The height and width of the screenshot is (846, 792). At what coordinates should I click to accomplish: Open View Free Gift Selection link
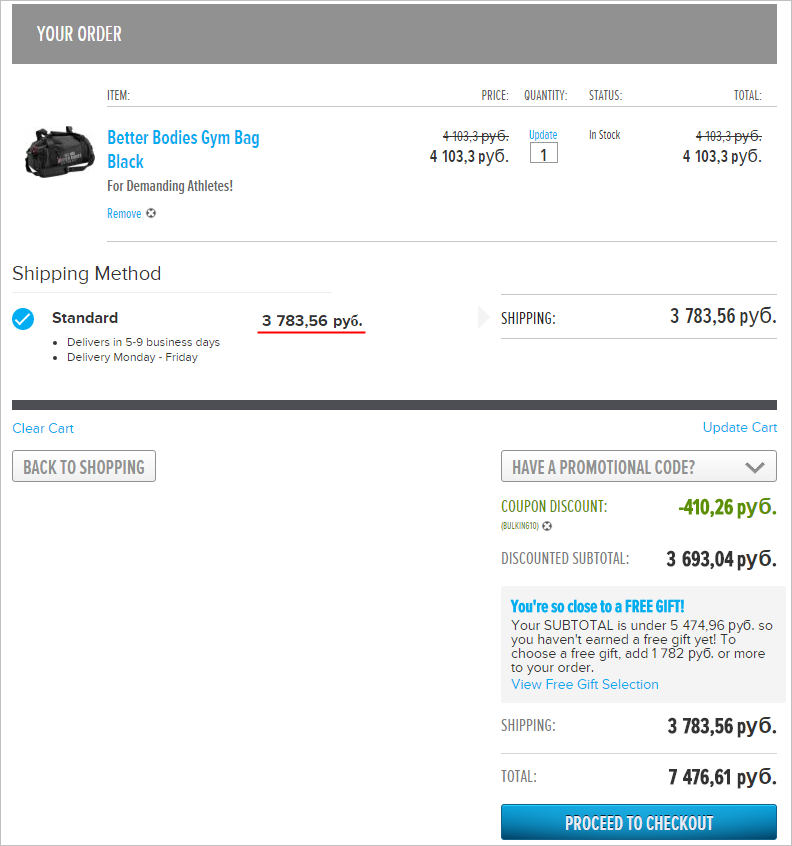tap(585, 684)
